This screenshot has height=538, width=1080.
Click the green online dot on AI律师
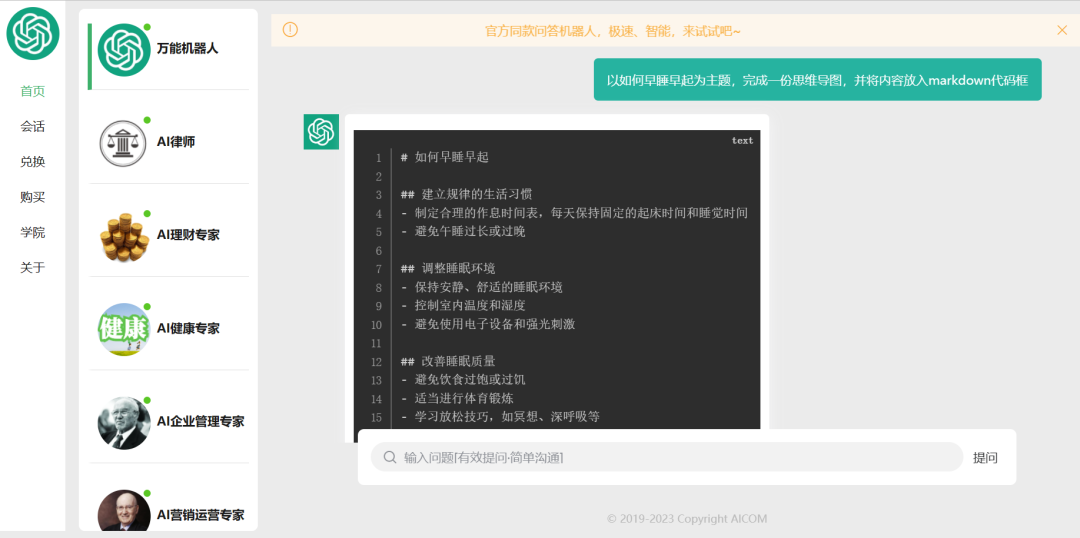point(147,121)
